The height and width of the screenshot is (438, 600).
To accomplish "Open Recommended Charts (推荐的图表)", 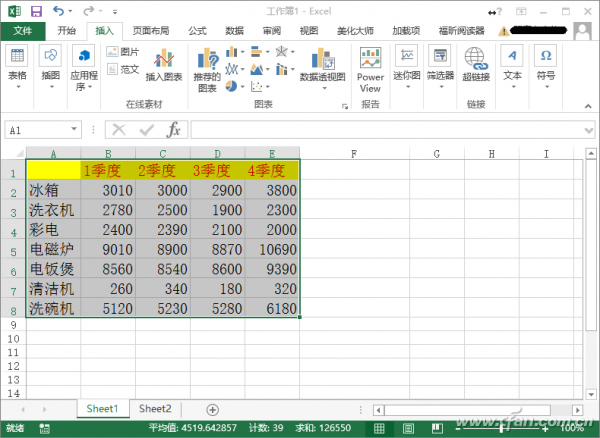I will (207, 70).
